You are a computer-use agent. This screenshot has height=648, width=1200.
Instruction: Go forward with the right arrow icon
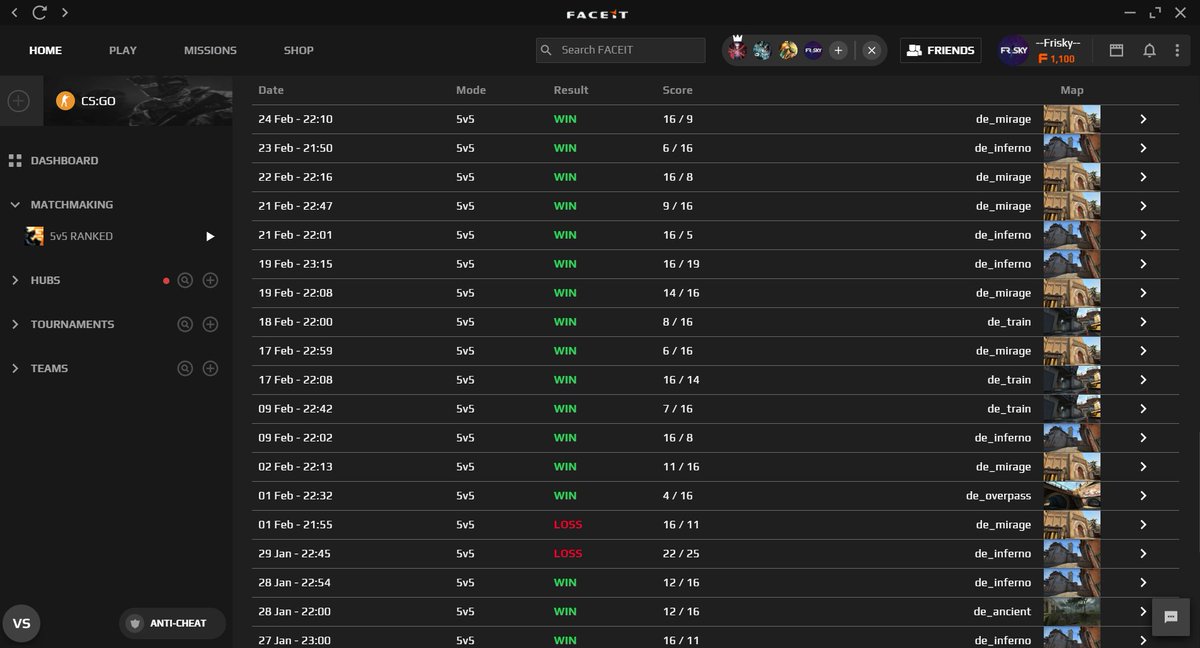click(x=65, y=13)
